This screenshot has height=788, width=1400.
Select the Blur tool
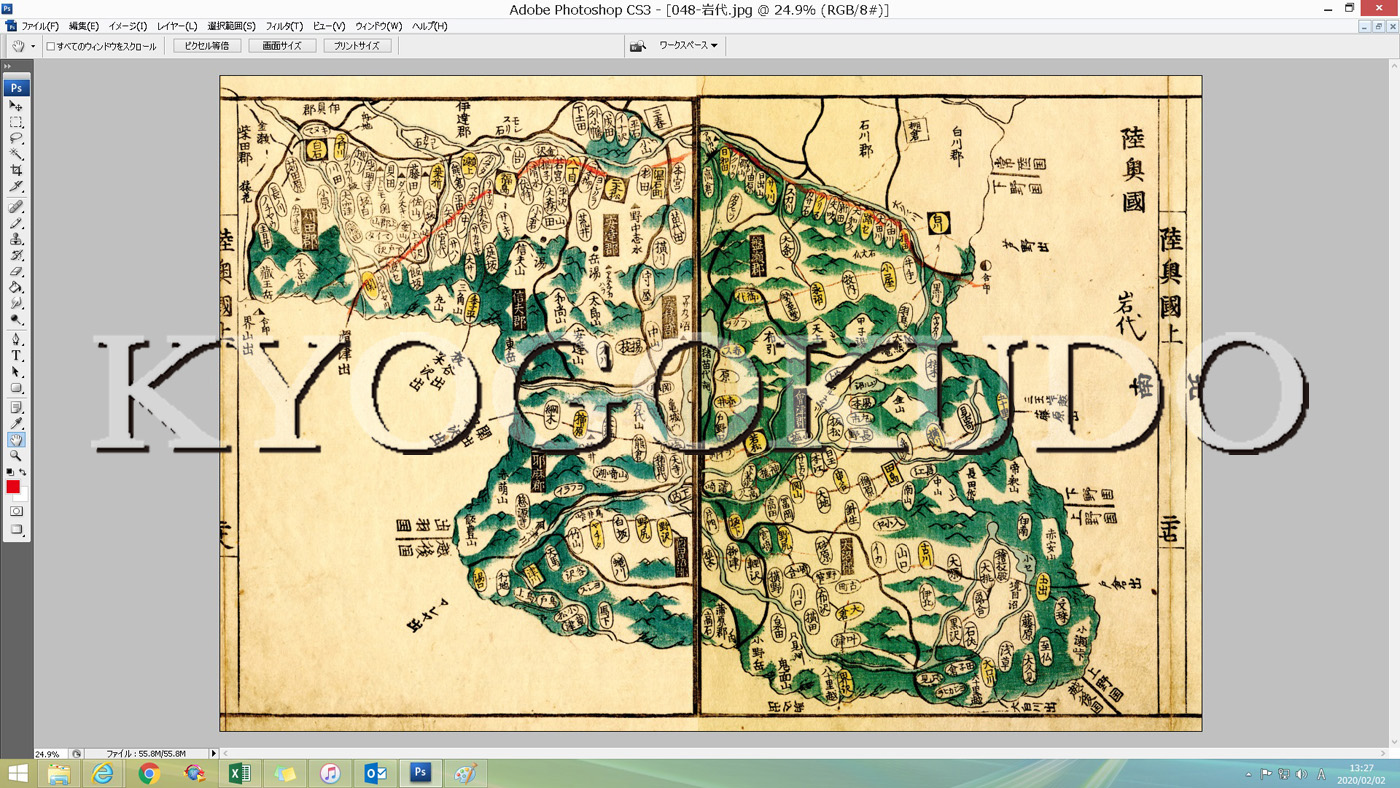point(16,303)
